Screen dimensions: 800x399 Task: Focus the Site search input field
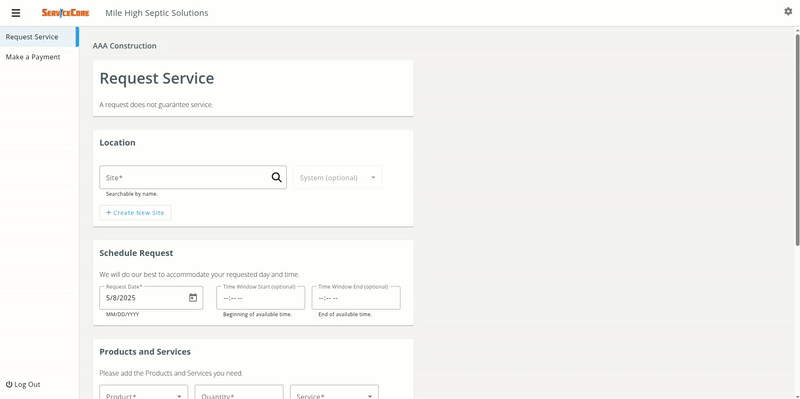coord(193,177)
